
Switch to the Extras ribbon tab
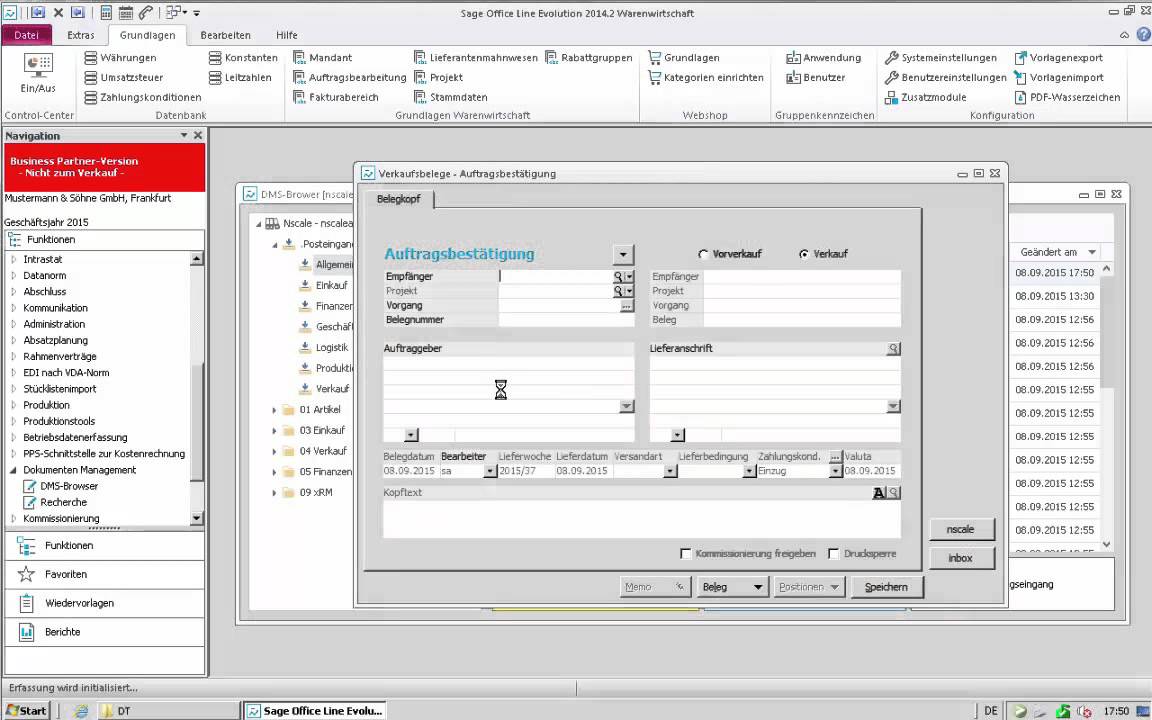(x=81, y=35)
